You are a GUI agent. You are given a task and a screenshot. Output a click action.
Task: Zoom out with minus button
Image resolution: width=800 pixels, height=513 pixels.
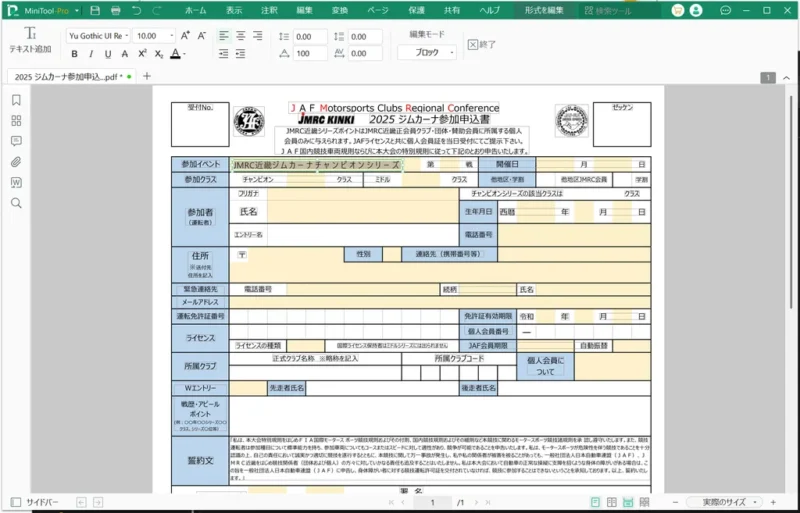tap(675, 502)
